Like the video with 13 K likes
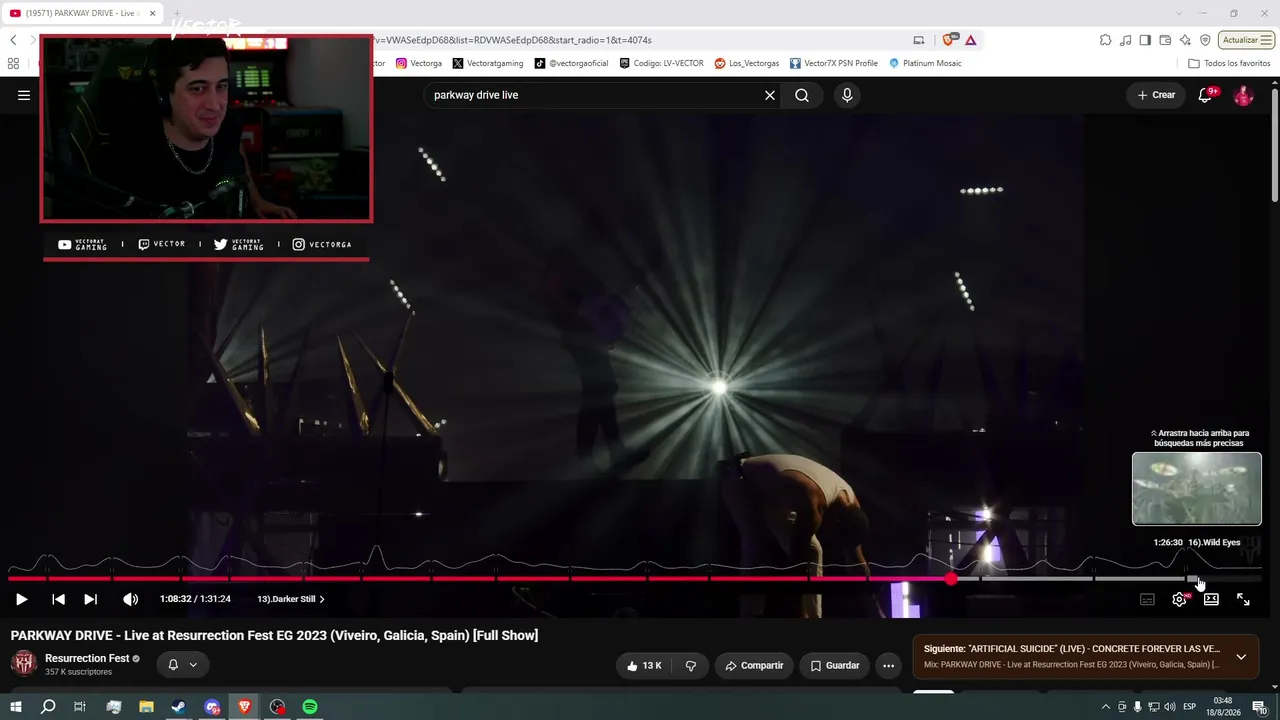Screen dimensions: 1280x720 (644, 665)
